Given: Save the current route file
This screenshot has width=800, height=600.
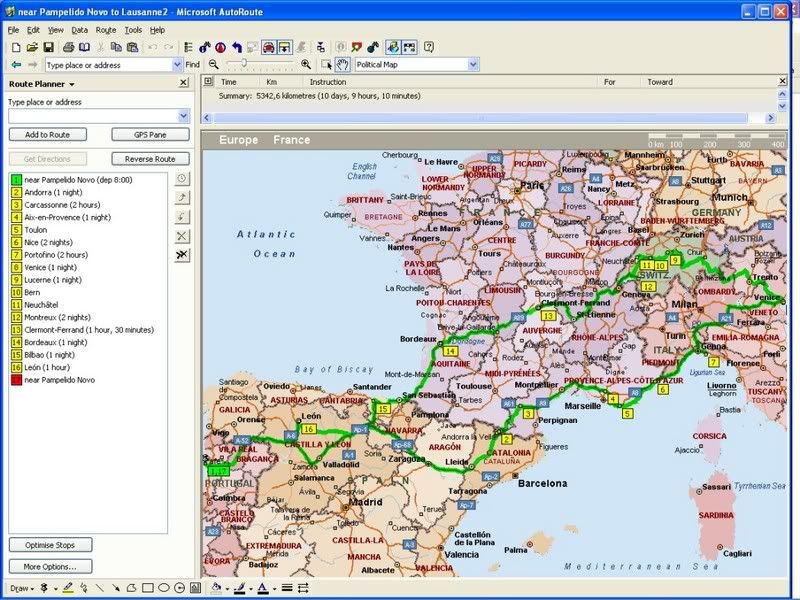Looking at the screenshot, I should (x=48, y=47).
